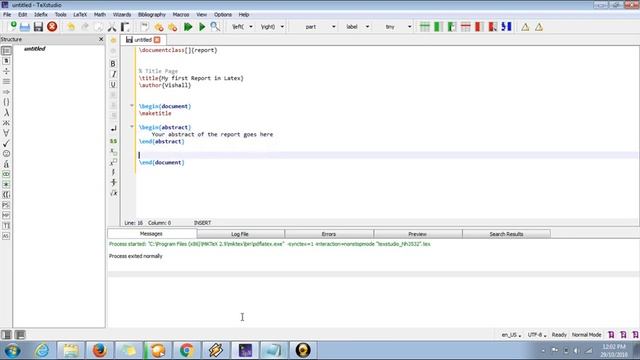Click the red stop compilation icon
Viewport: 640px width, 360px height.
coord(52,27)
